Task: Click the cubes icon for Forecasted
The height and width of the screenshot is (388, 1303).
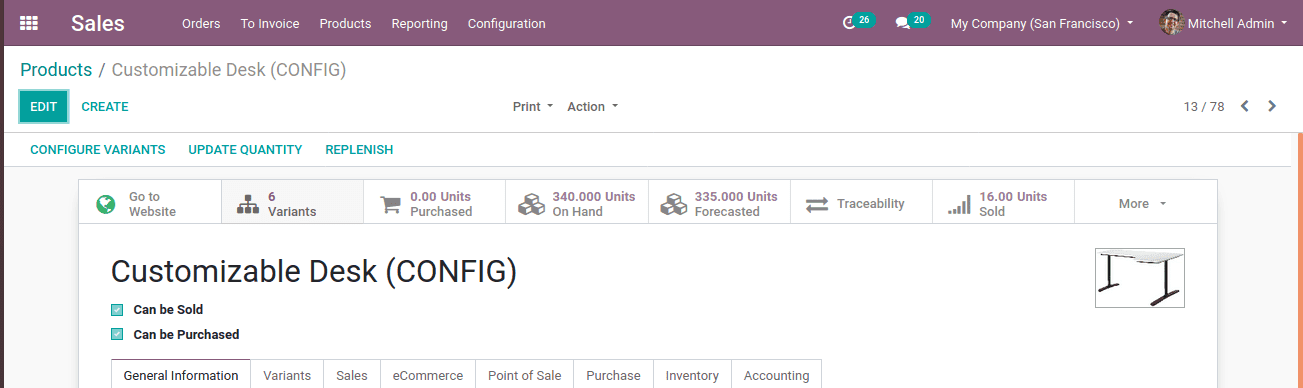Action: pos(673,204)
